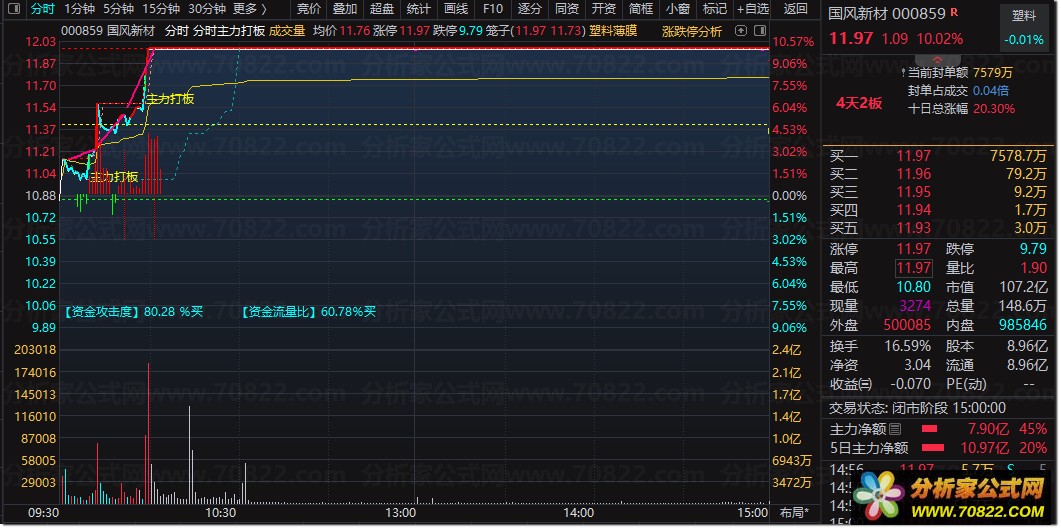Click the 标记 mark button

715,9
